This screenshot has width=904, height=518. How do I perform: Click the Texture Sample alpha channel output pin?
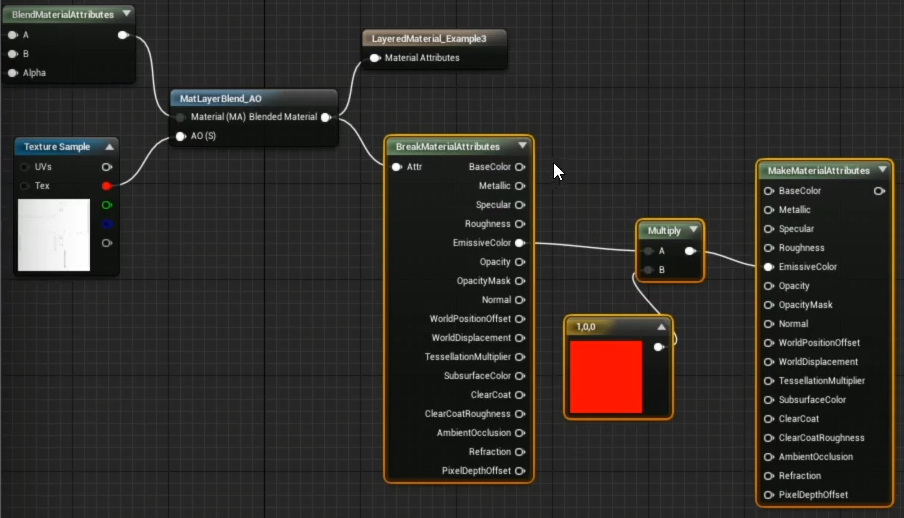(x=107, y=243)
